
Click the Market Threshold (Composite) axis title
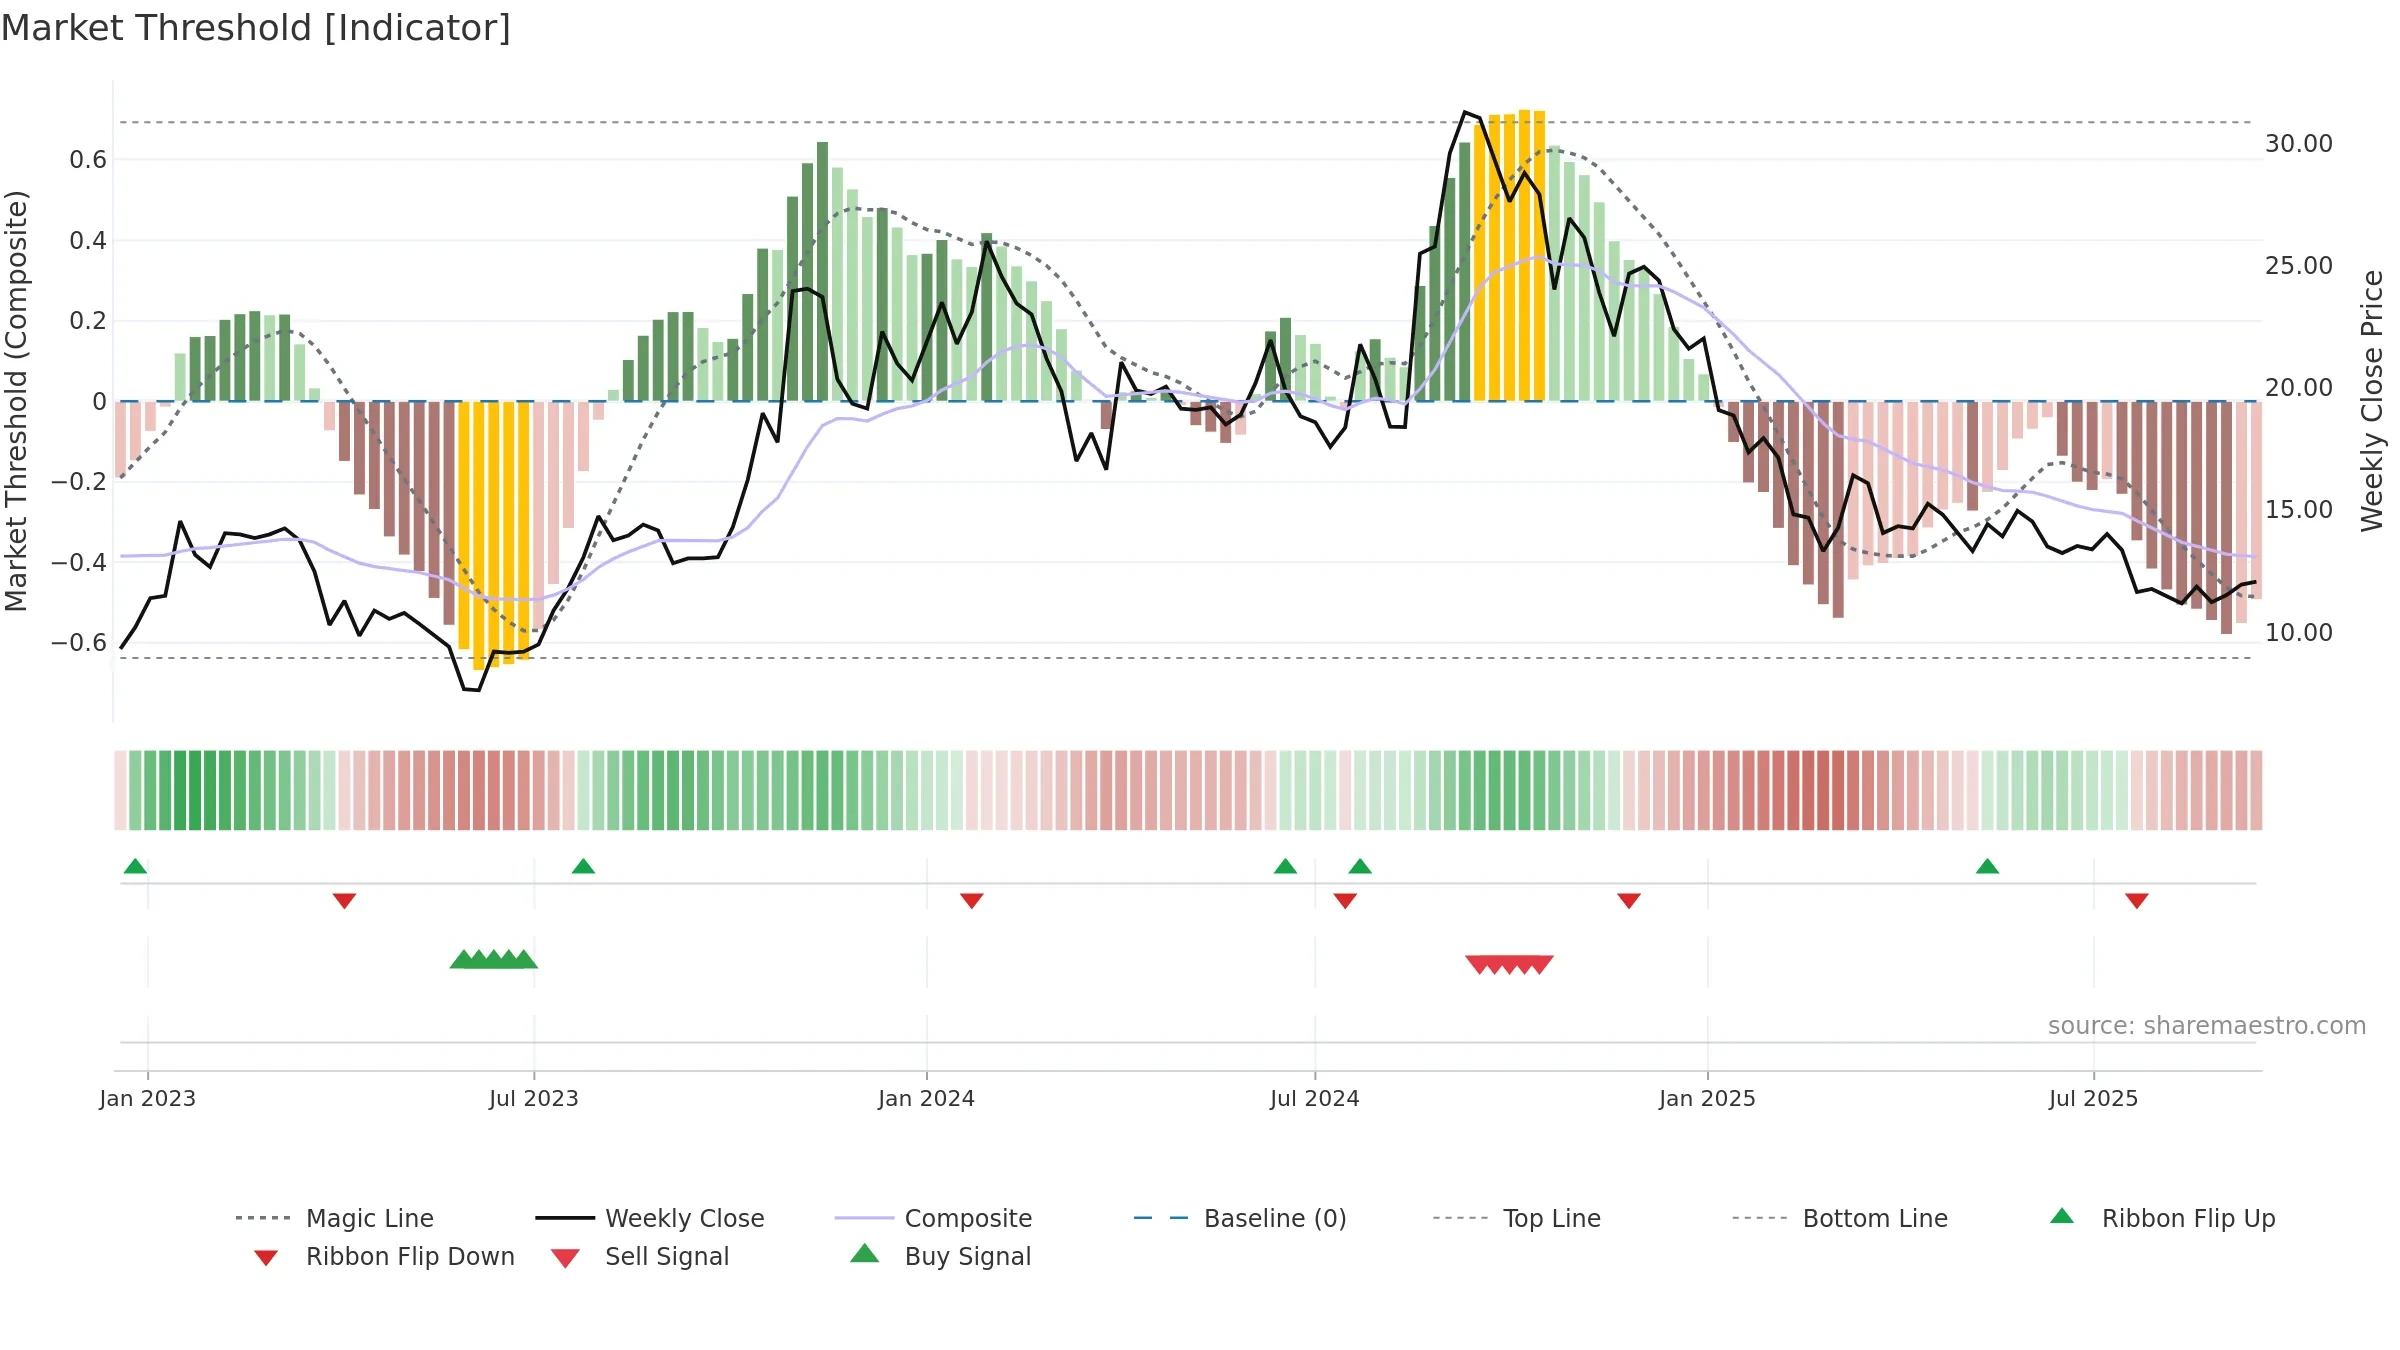(16, 401)
